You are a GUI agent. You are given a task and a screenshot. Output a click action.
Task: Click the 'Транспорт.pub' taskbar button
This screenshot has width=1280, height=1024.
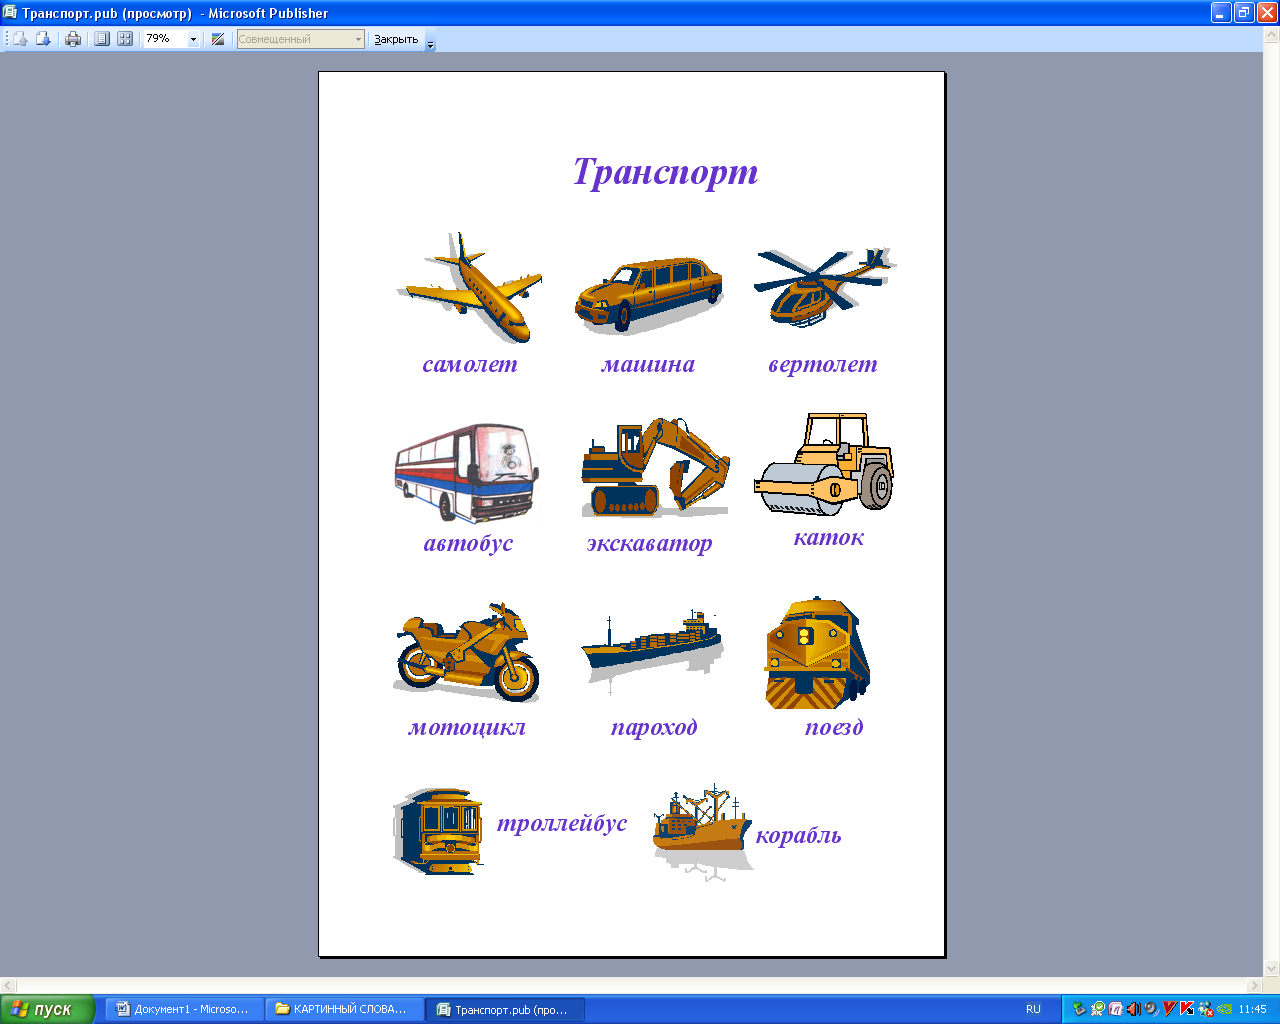505,1009
